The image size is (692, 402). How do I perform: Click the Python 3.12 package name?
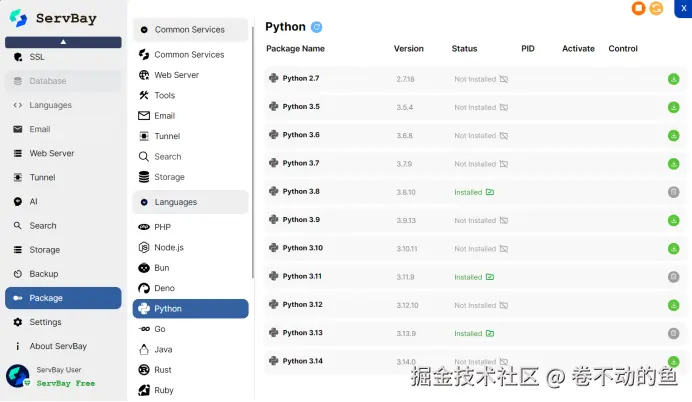click(303, 304)
